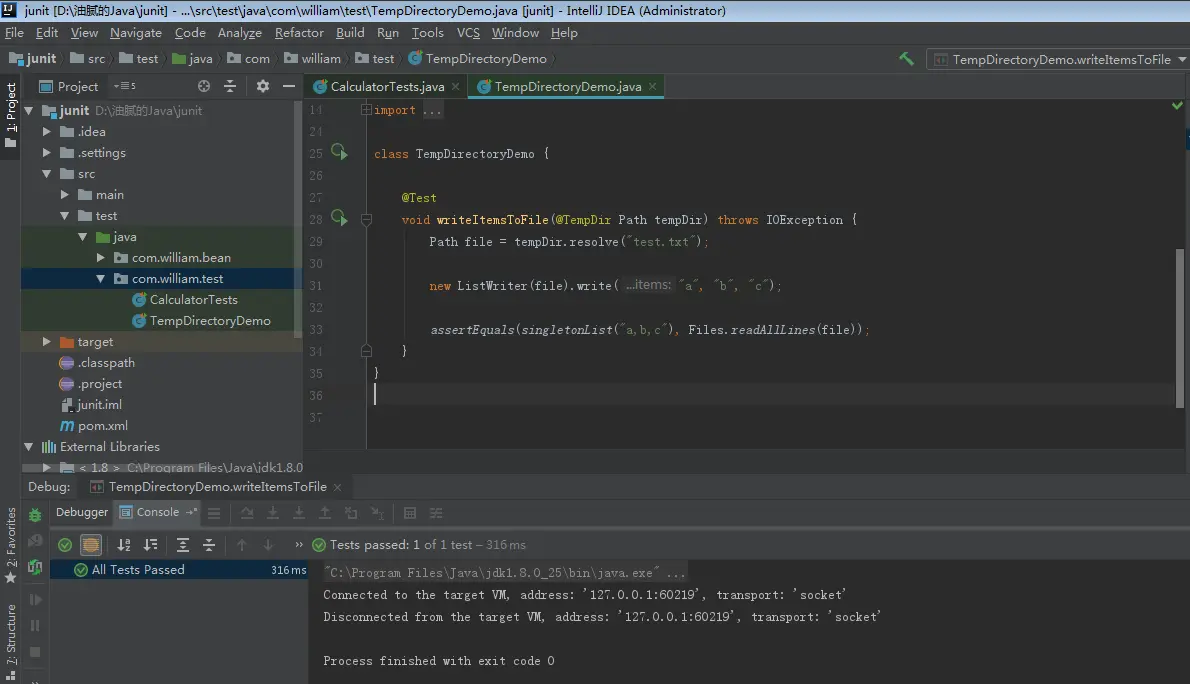
Task: Go to previous failed test arrow
Action: click(x=241, y=544)
